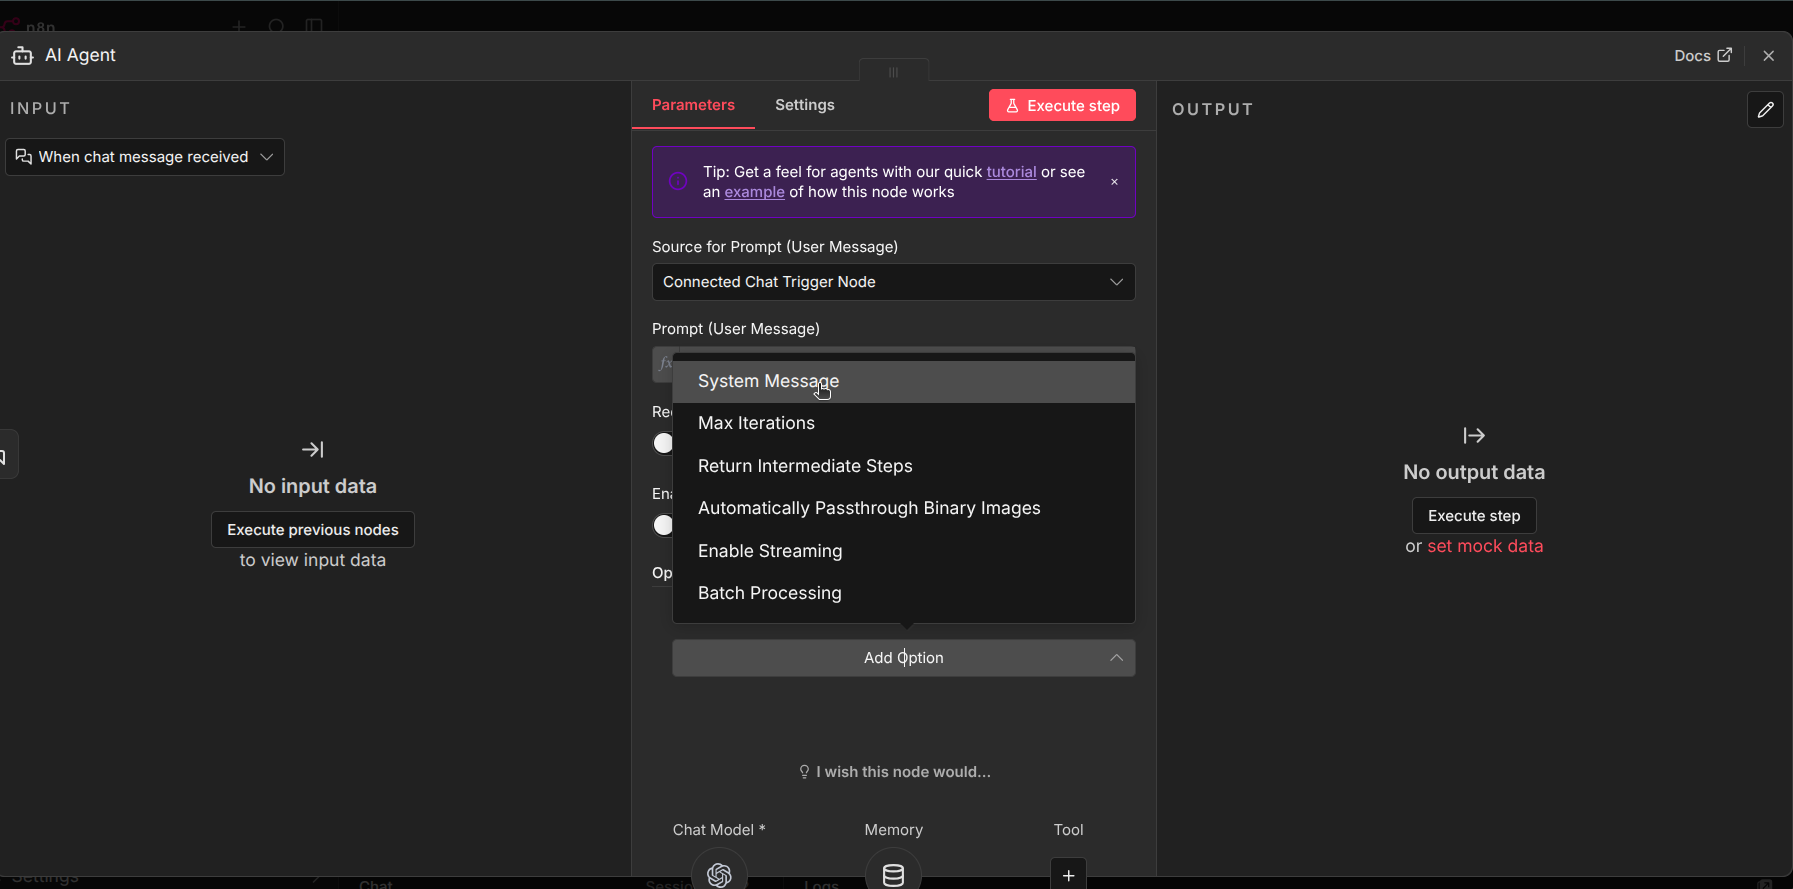Click the left-edge back tab
This screenshot has width=1793, height=889.
[x=6, y=455]
